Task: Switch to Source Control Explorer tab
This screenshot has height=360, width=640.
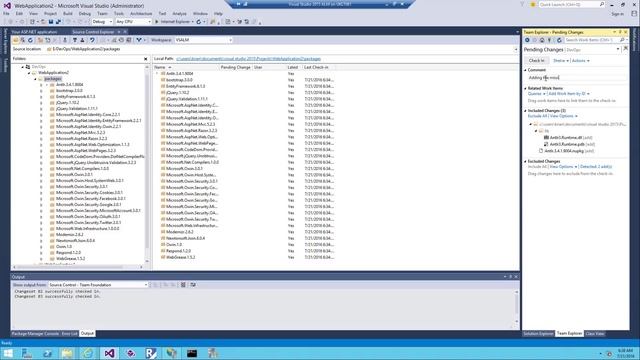Action: coord(93,32)
